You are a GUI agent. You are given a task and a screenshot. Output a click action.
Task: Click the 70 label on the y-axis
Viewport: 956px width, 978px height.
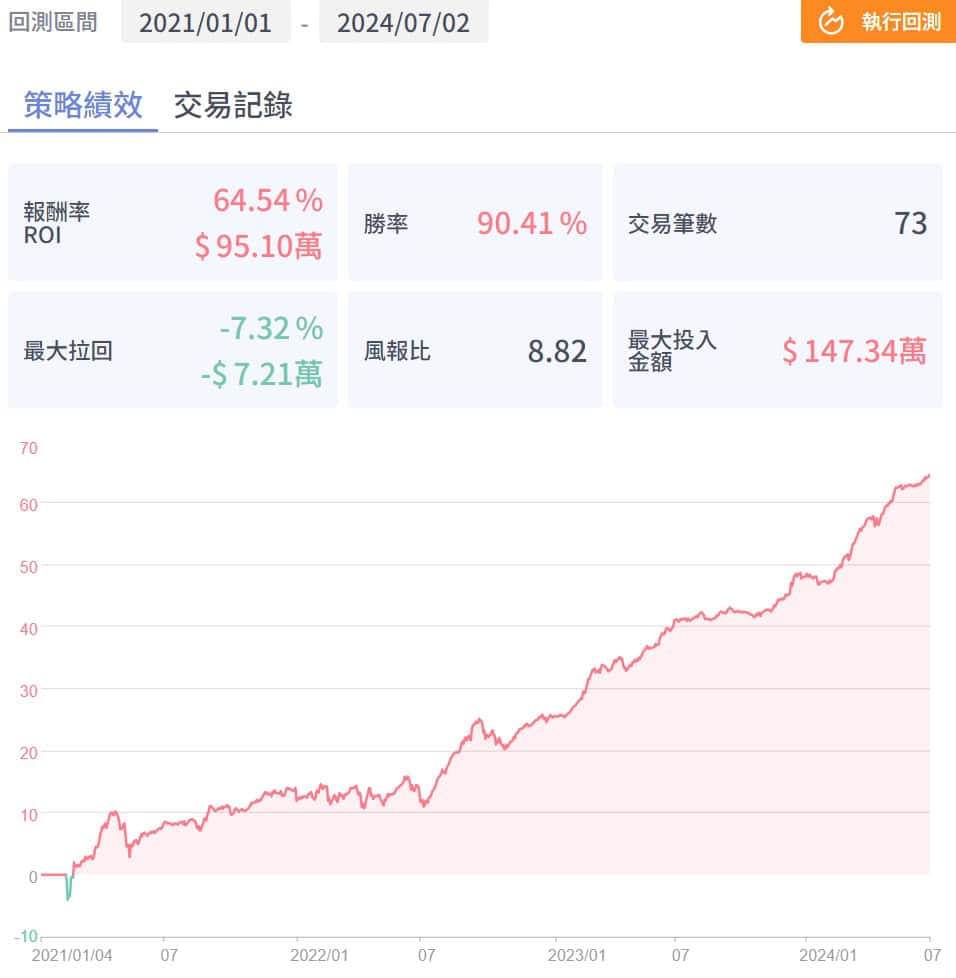[x=28, y=448]
